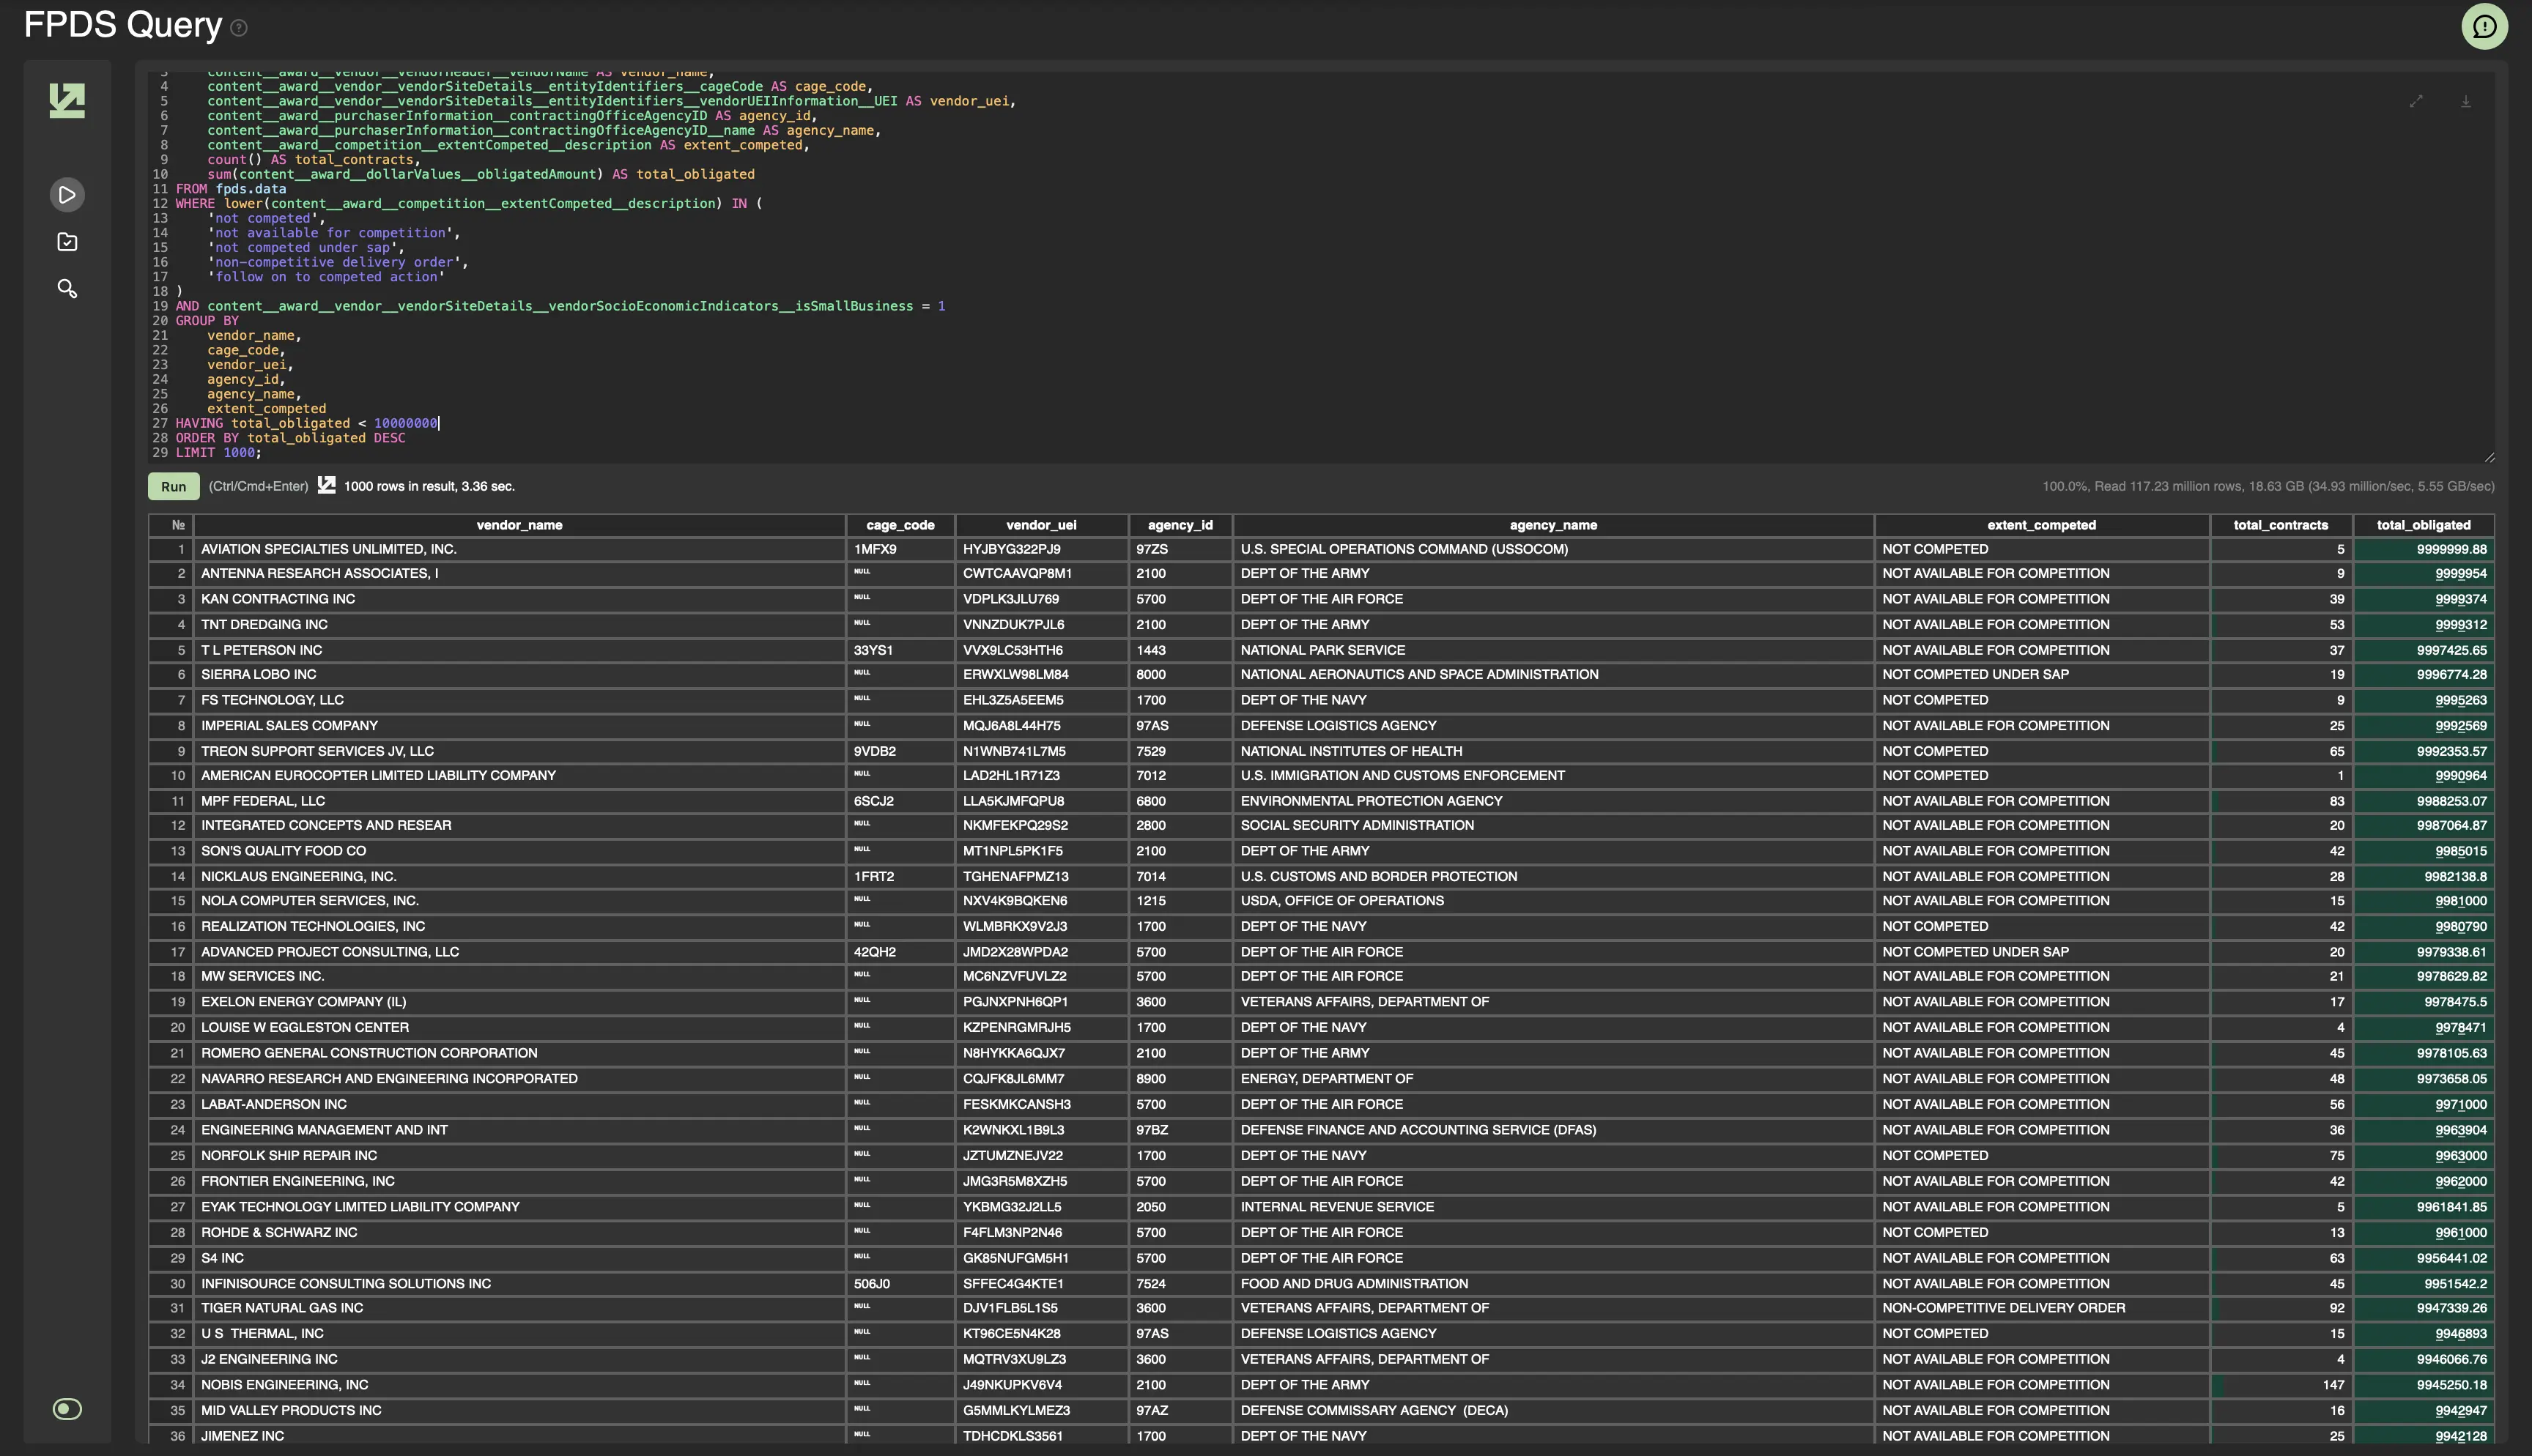Select NOT COMPETED UNDER SAP in SIERRA LOBO row
This screenshot has width=2532, height=1456.
click(2041, 675)
